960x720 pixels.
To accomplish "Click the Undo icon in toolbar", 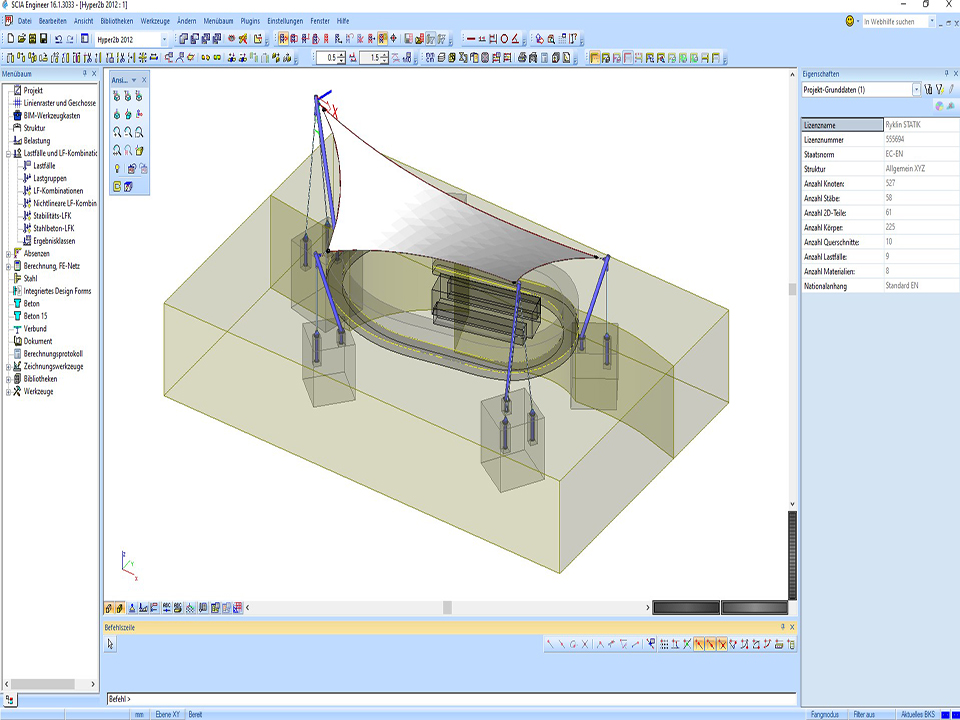I will (x=58, y=38).
